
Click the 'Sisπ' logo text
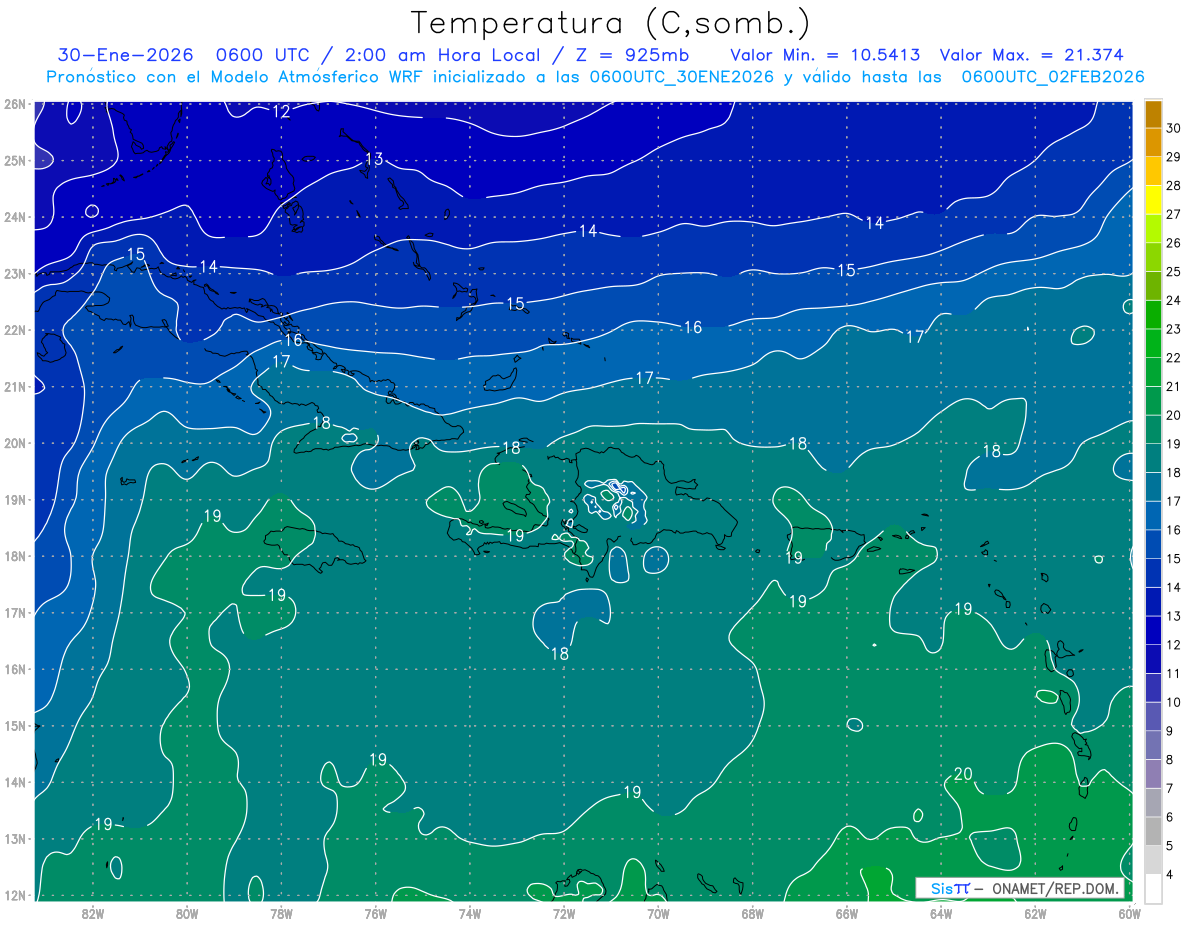950,888
